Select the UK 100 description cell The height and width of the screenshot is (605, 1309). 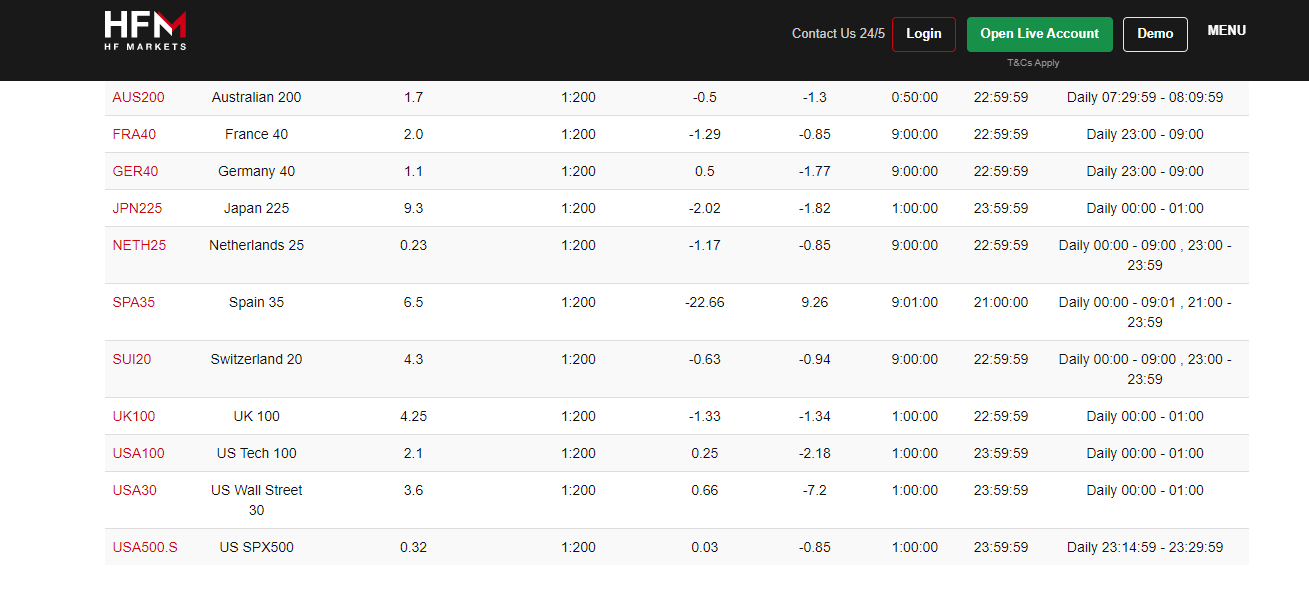[x=257, y=416]
